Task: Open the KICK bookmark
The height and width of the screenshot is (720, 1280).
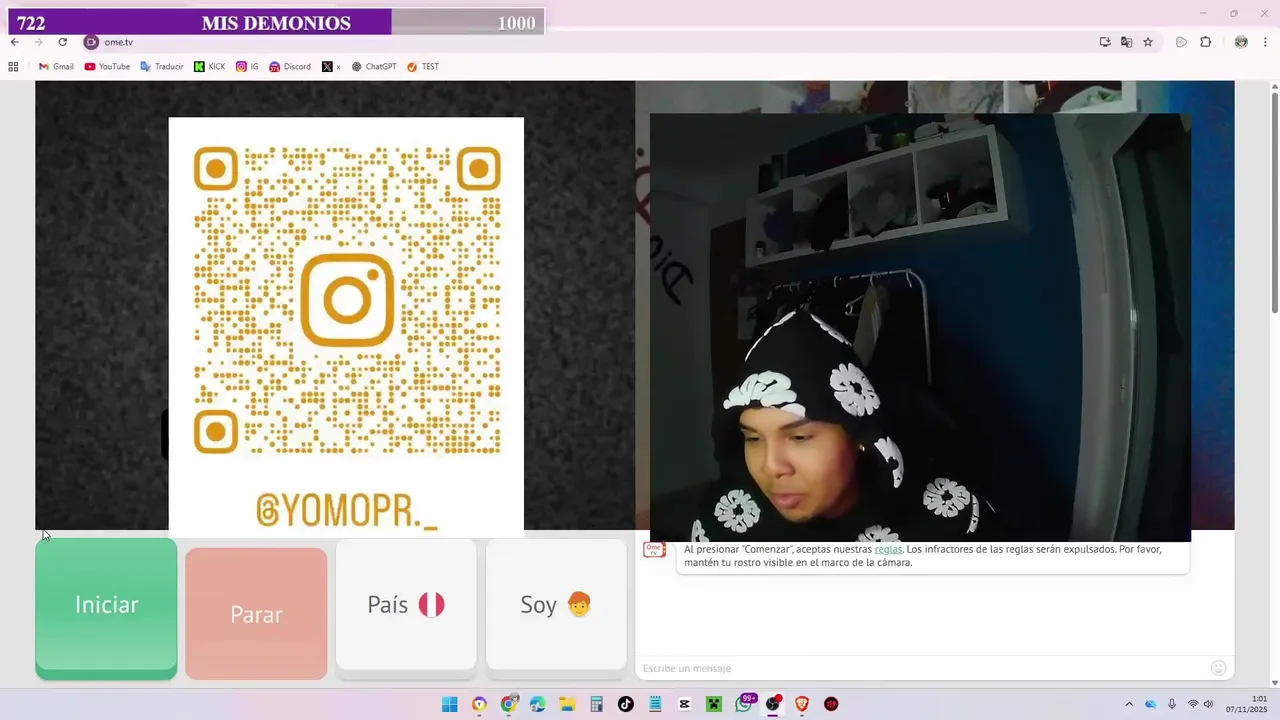Action: 210,67
